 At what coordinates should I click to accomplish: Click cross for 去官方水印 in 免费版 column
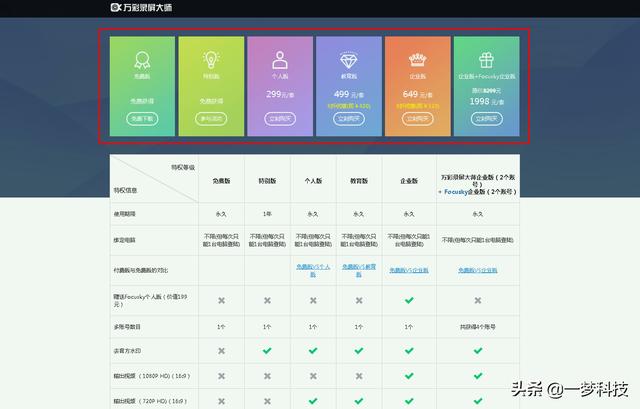pos(221,351)
